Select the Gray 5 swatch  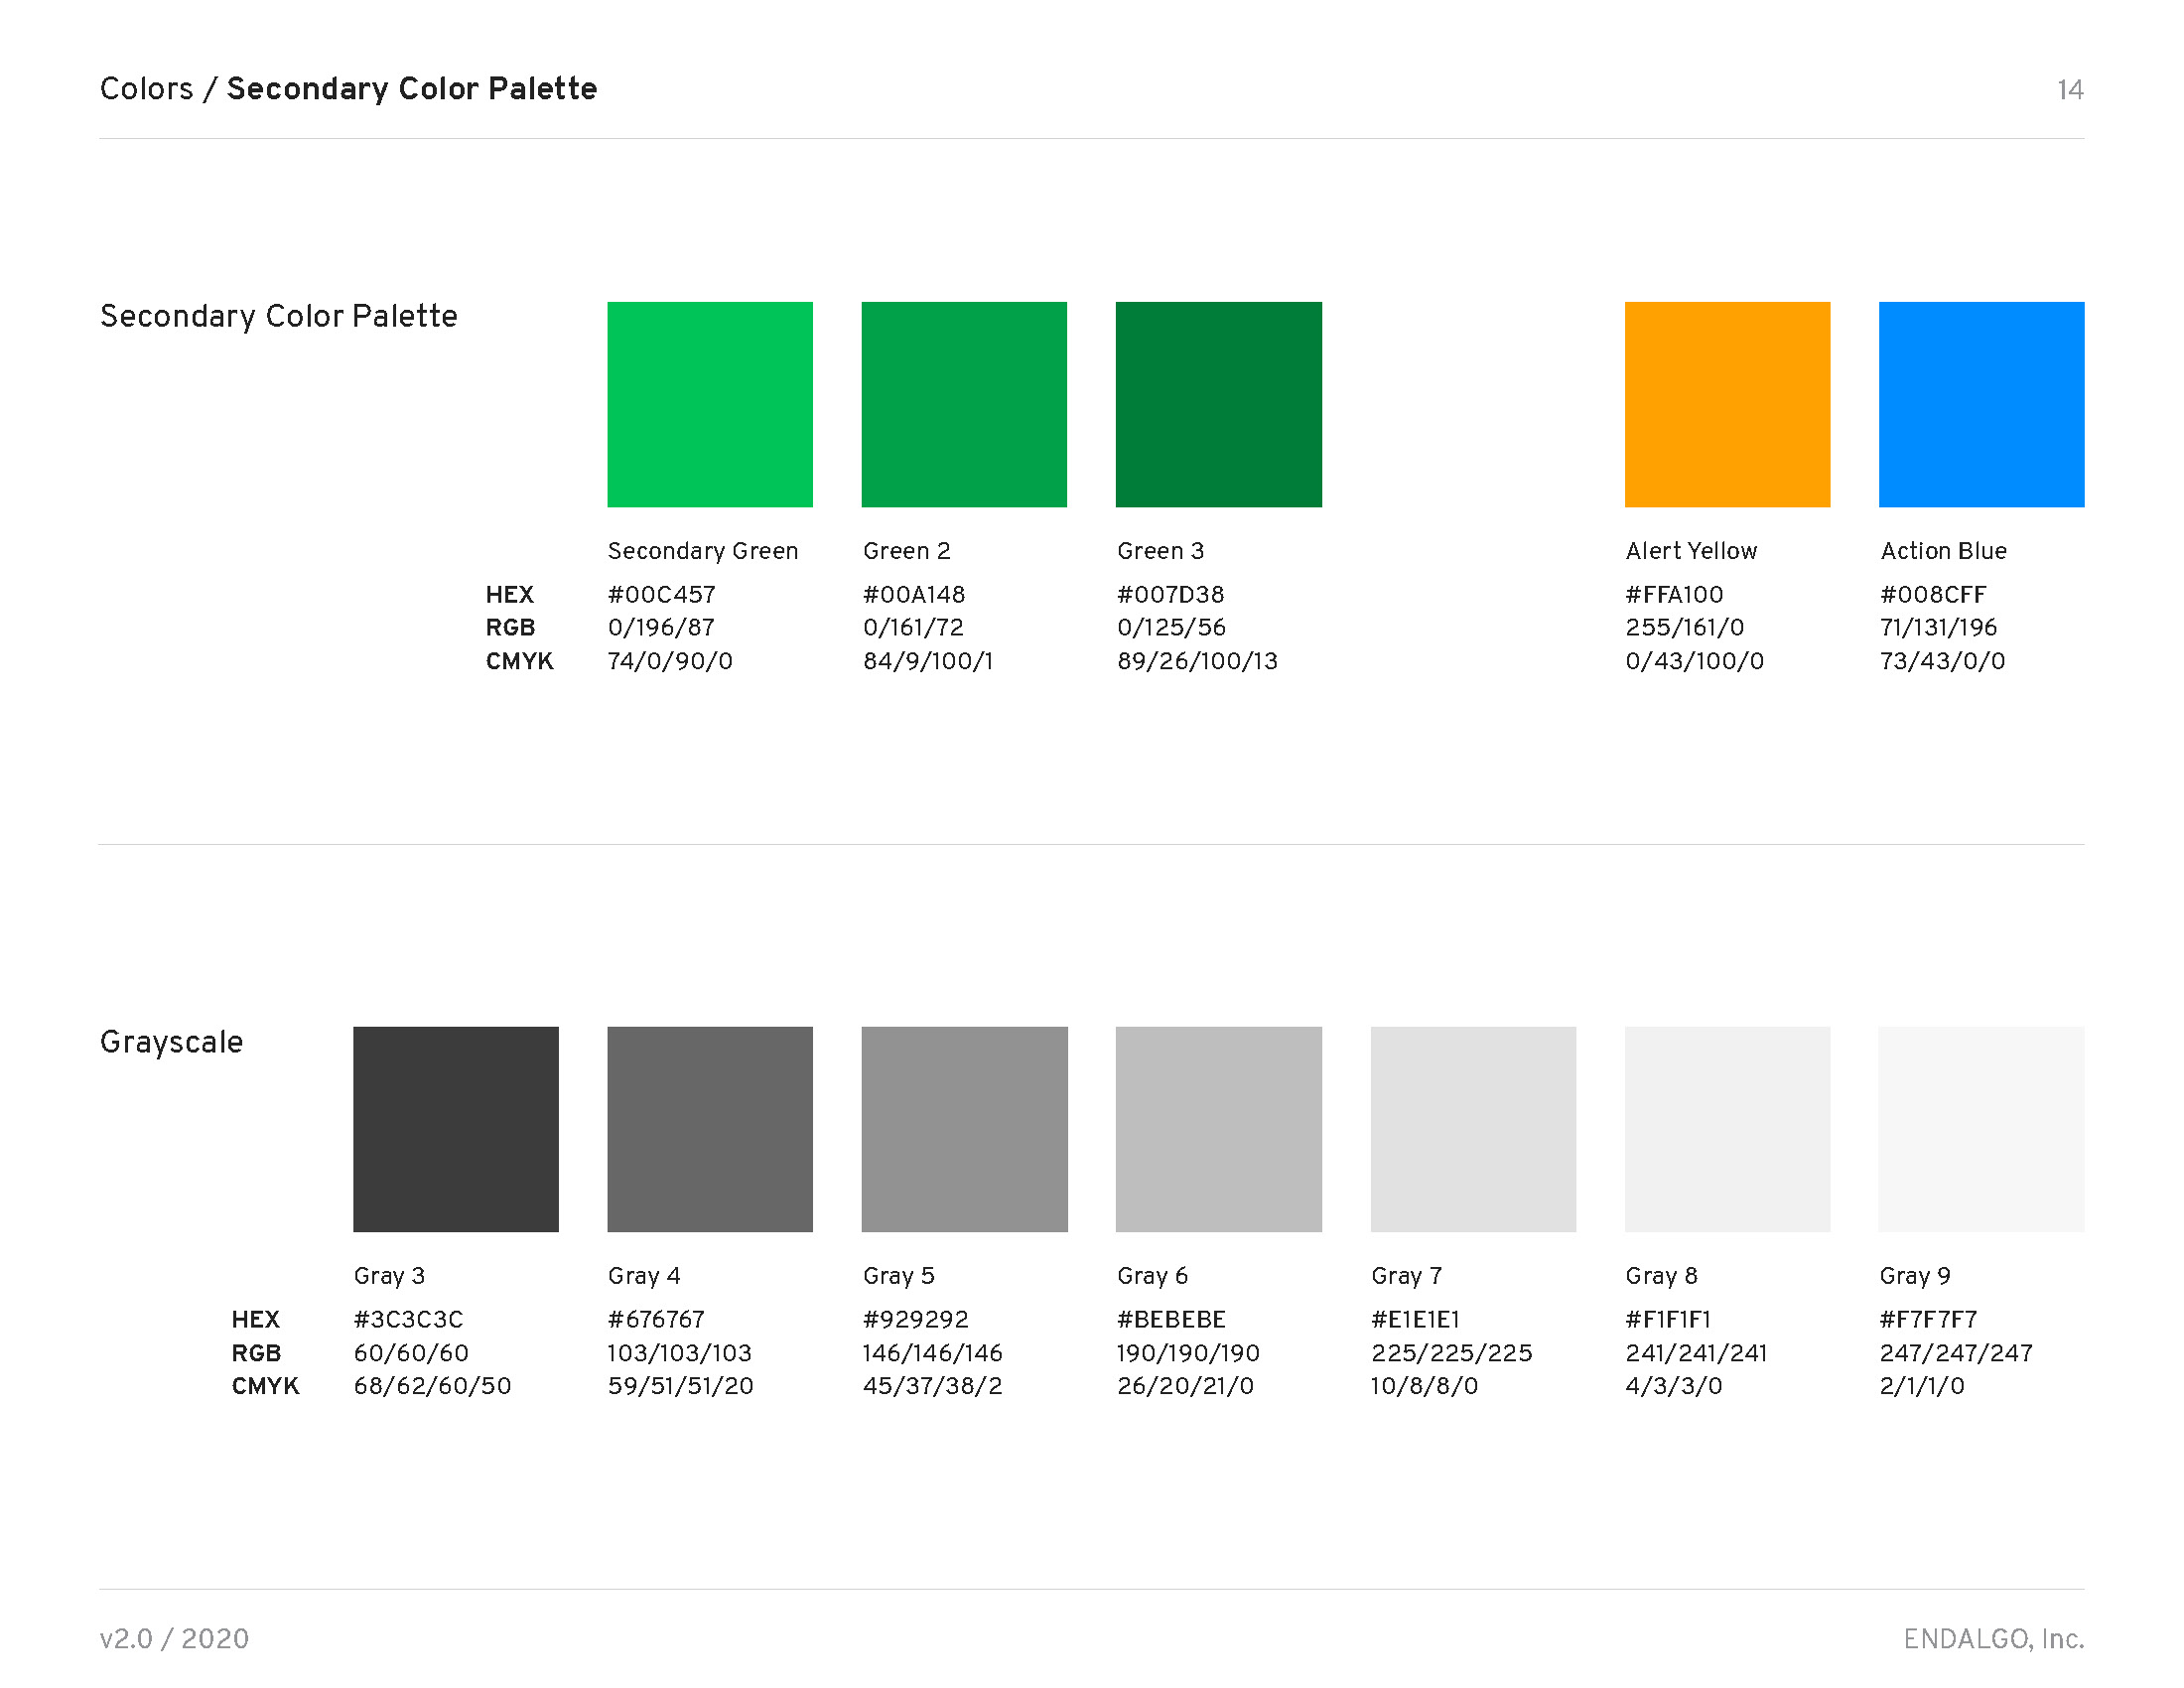tap(963, 1128)
